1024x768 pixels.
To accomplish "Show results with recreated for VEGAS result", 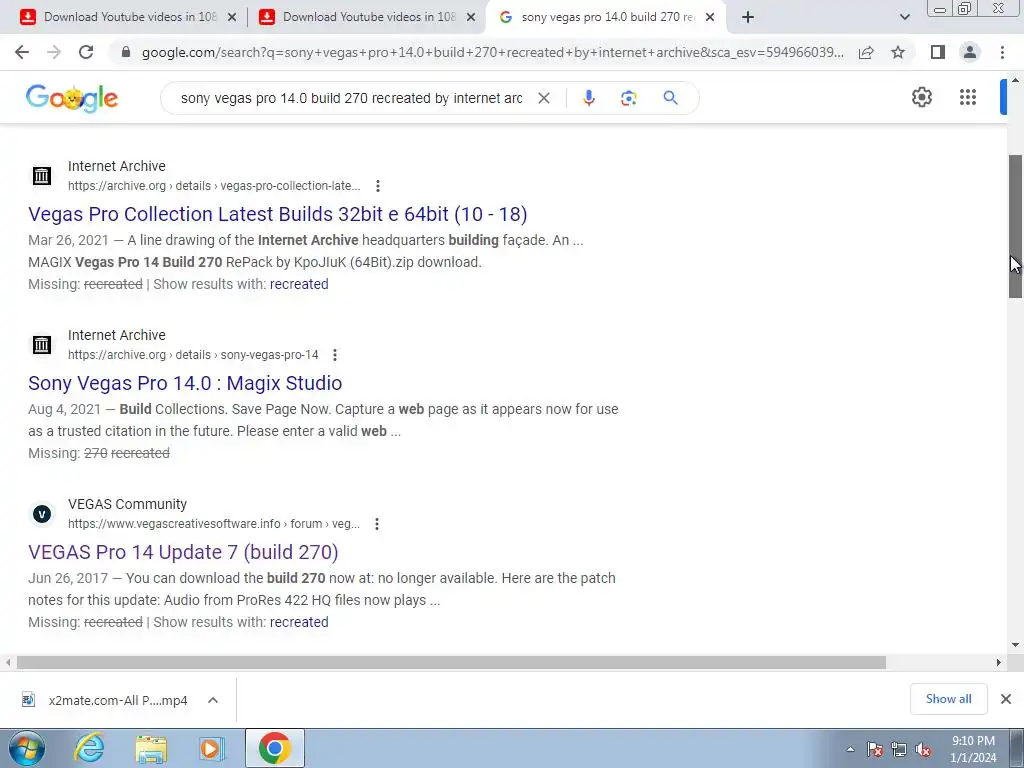I will 299,622.
